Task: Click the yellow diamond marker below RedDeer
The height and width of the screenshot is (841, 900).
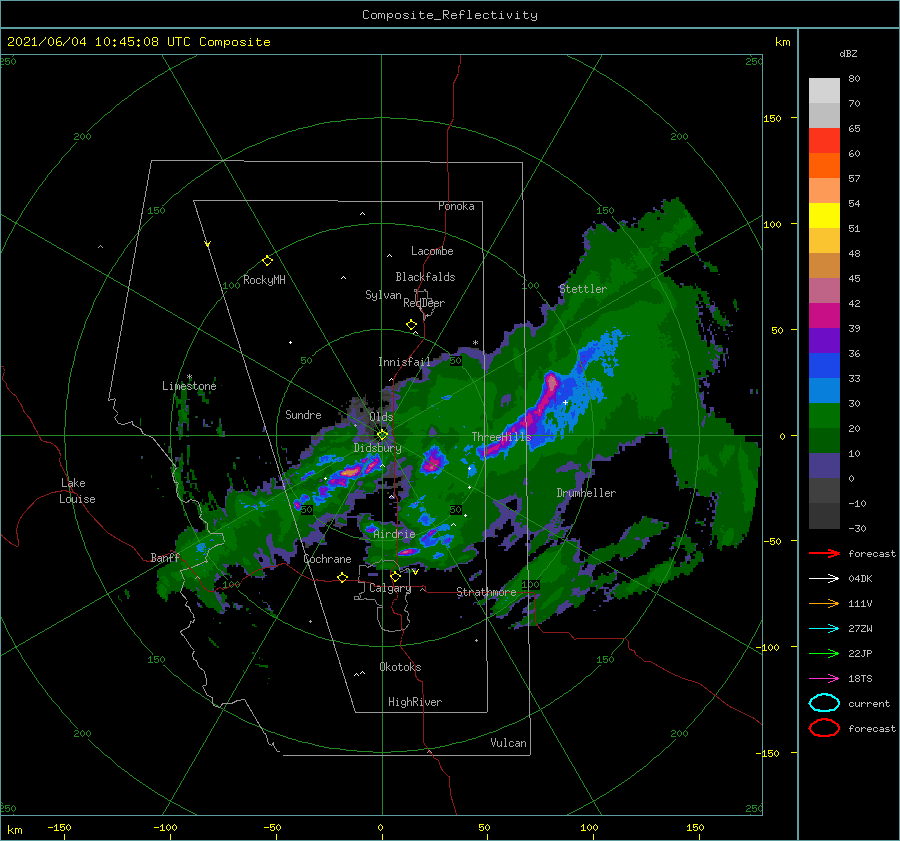Action: click(x=411, y=325)
